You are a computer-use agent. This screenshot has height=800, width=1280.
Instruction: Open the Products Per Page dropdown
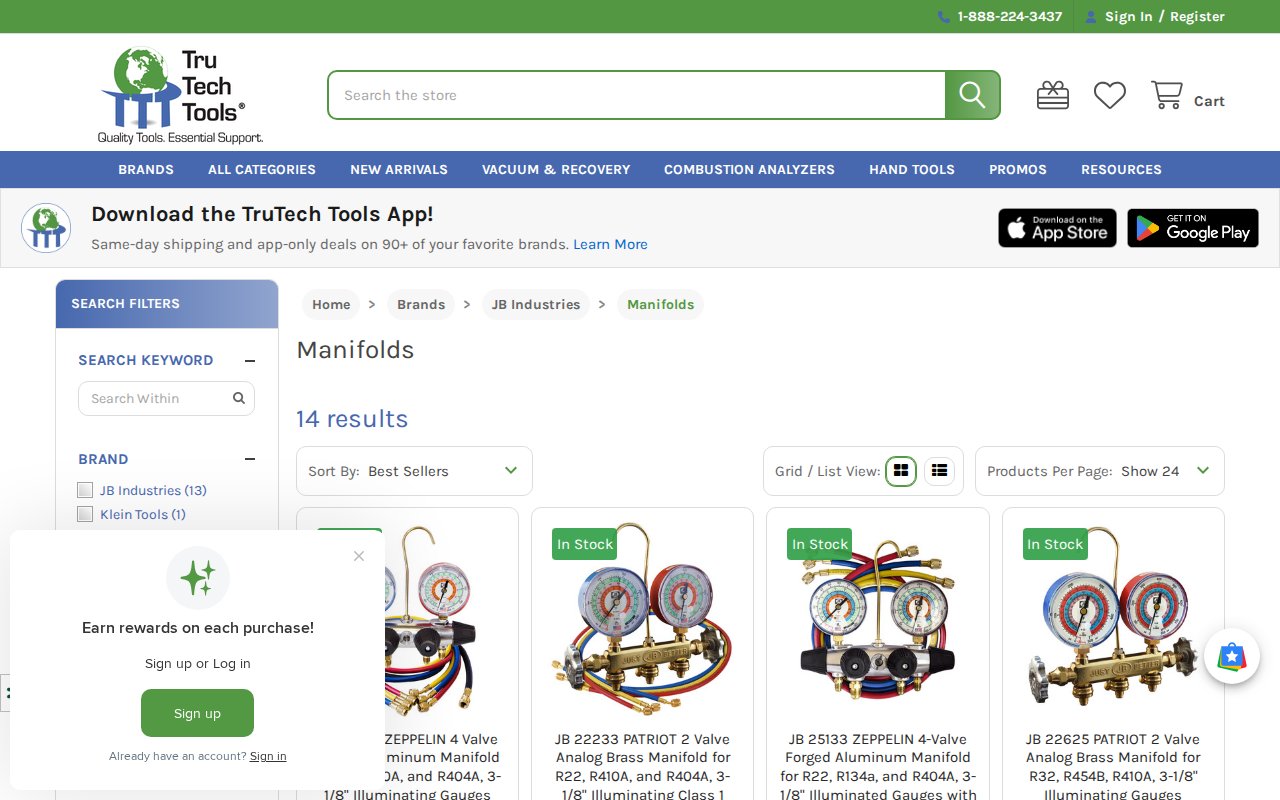point(1099,471)
